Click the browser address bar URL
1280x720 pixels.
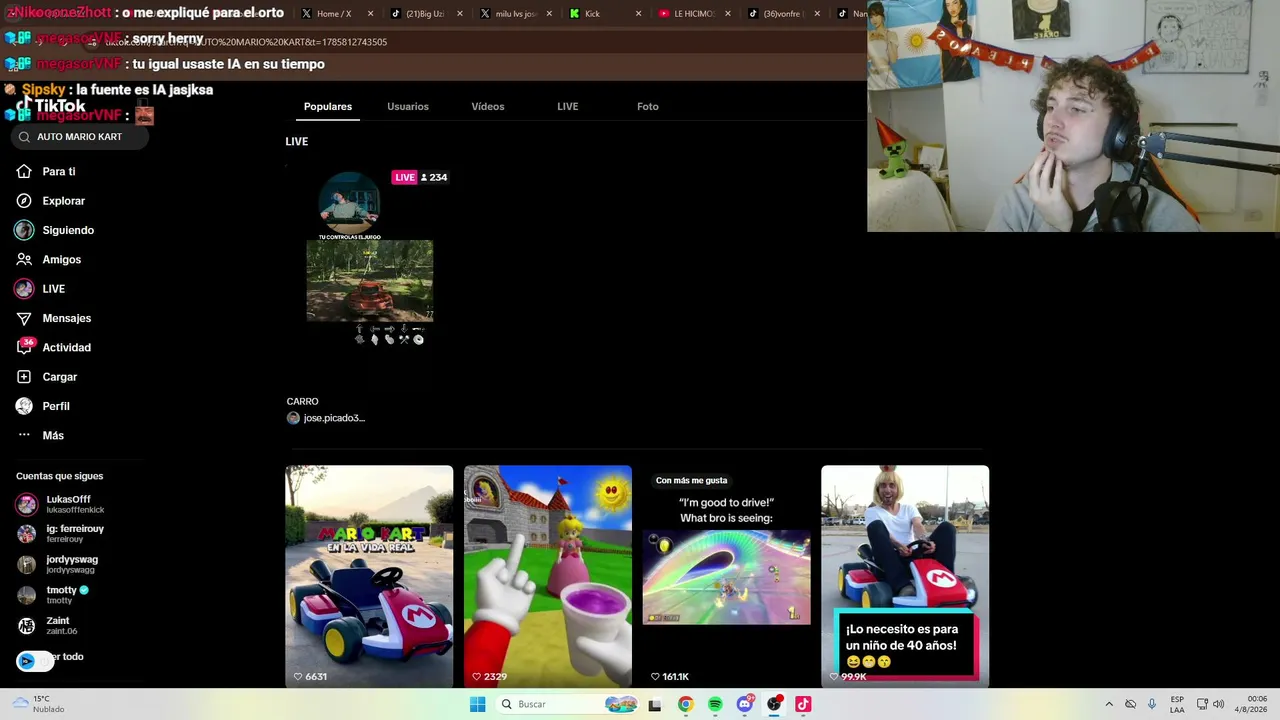(246, 42)
